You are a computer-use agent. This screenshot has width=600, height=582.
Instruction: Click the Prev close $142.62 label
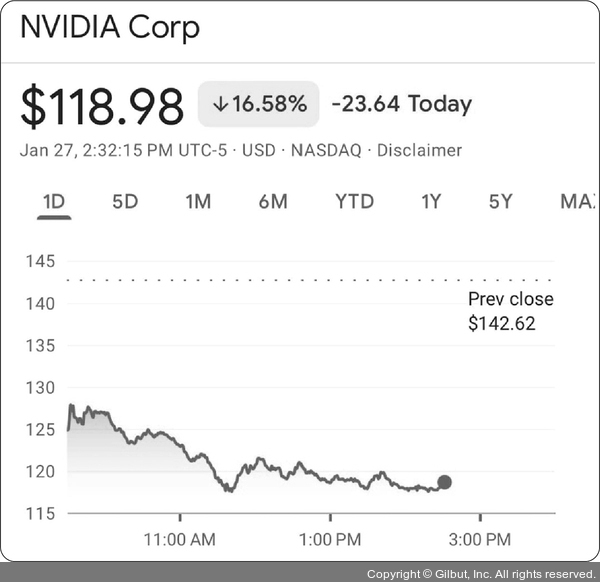coord(510,311)
